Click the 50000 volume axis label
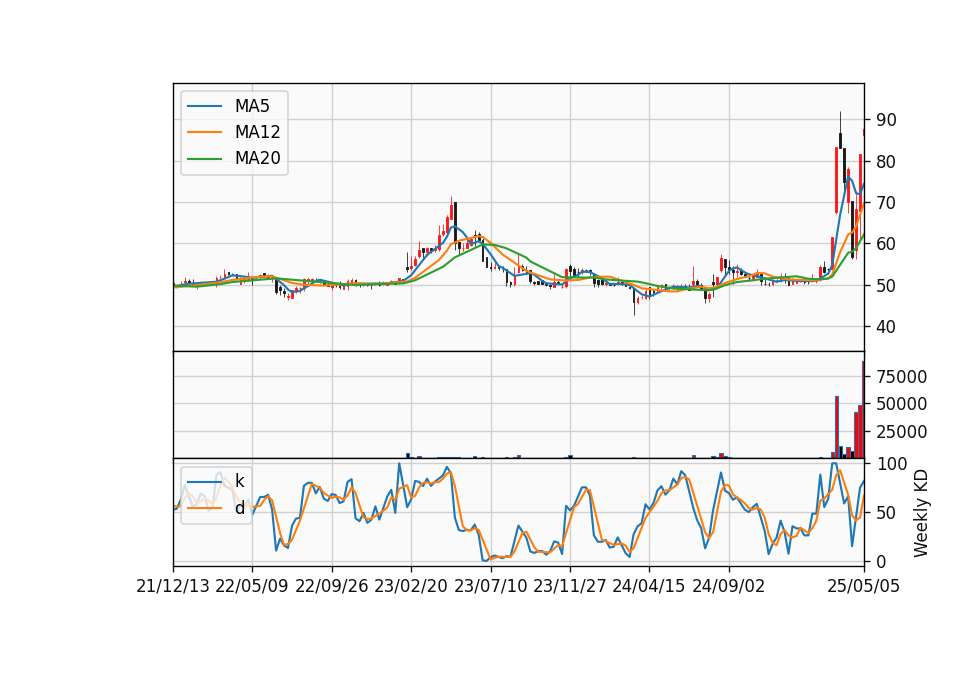The image size is (960, 690). pos(901,404)
